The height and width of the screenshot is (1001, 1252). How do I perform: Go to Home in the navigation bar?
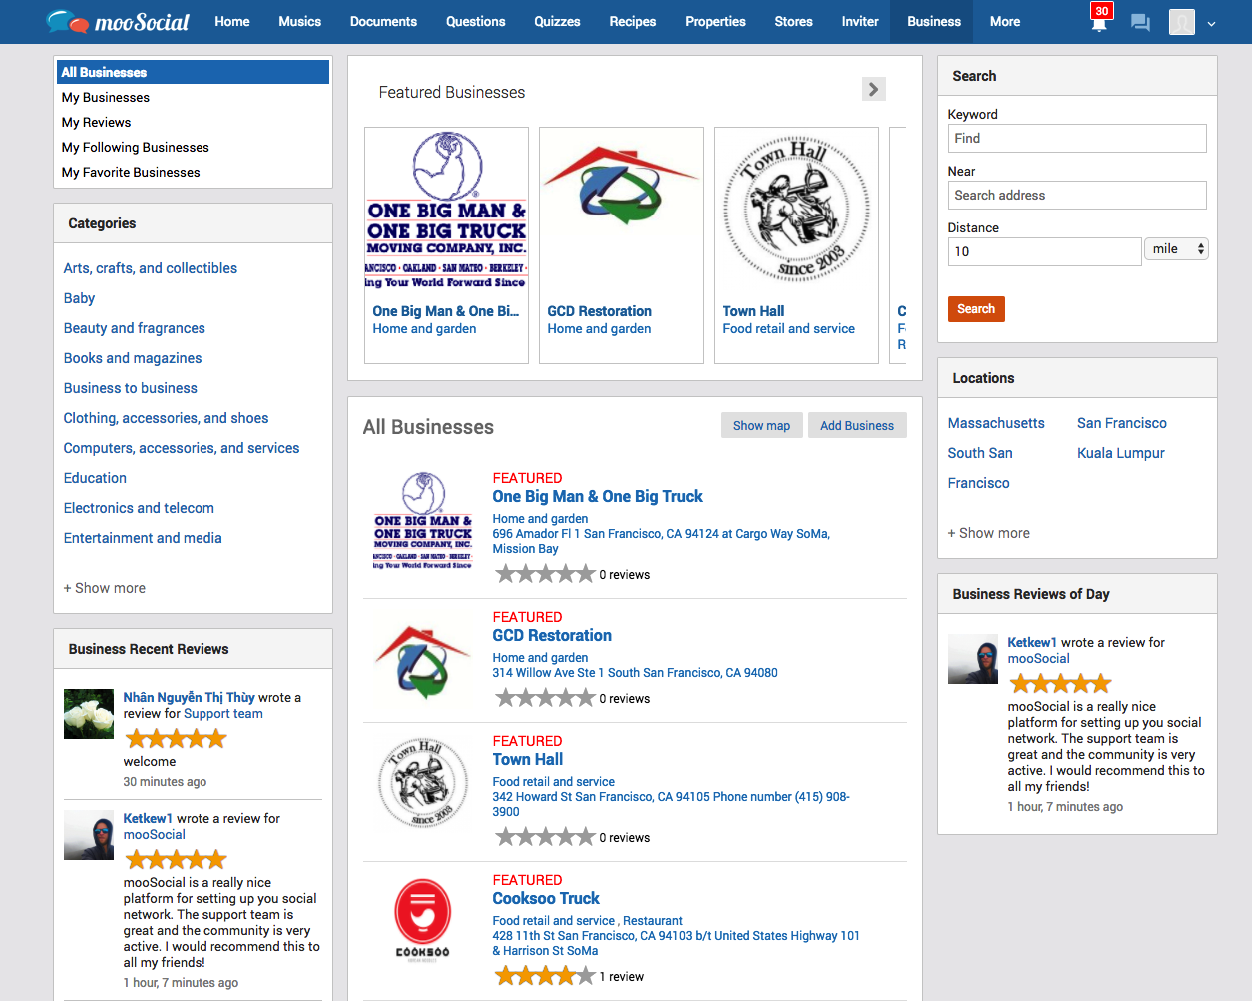click(x=232, y=21)
